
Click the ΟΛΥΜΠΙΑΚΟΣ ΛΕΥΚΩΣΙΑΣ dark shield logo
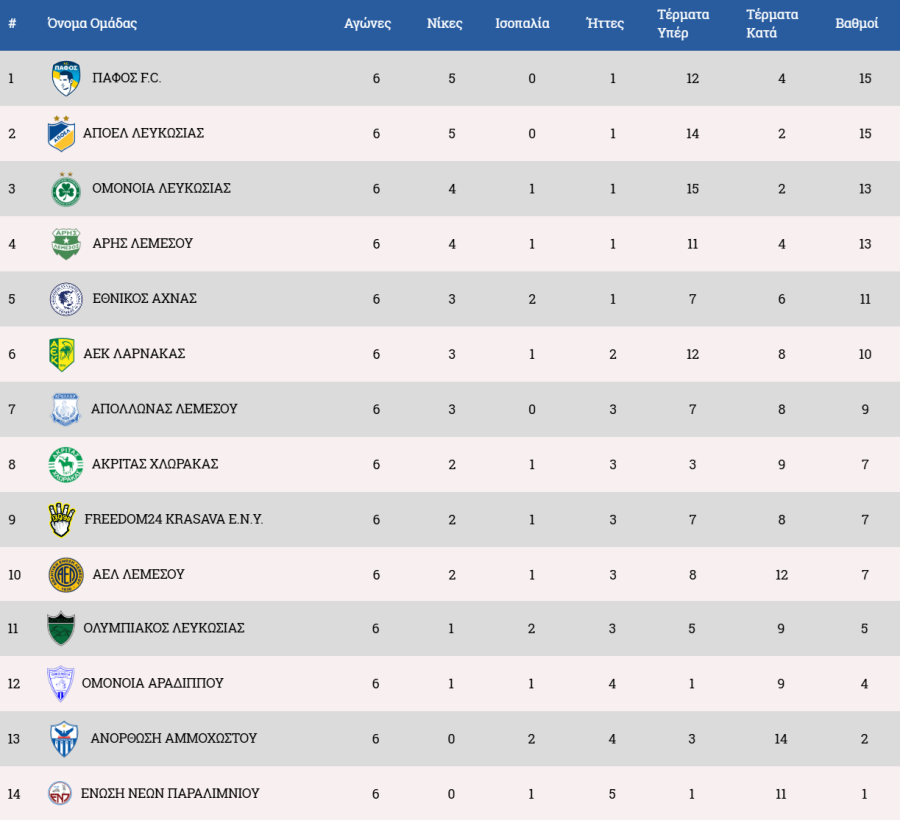[x=62, y=629]
